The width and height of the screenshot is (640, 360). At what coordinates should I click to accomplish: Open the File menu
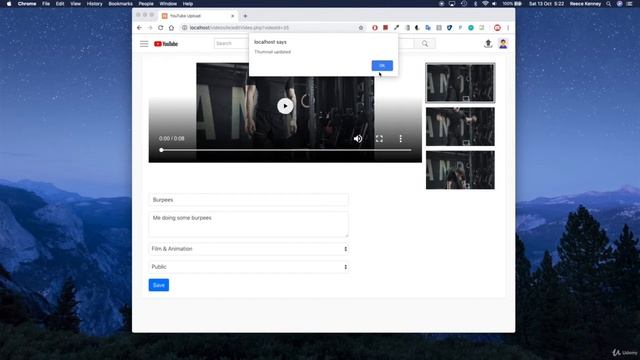click(46, 4)
